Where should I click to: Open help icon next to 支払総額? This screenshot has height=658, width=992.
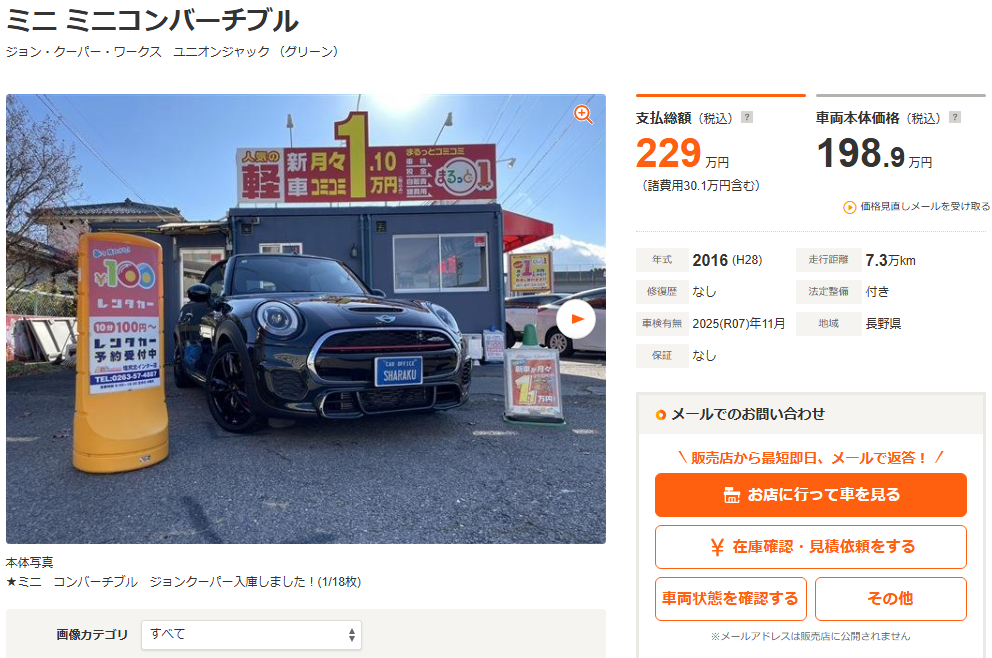(x=747, y=117)
